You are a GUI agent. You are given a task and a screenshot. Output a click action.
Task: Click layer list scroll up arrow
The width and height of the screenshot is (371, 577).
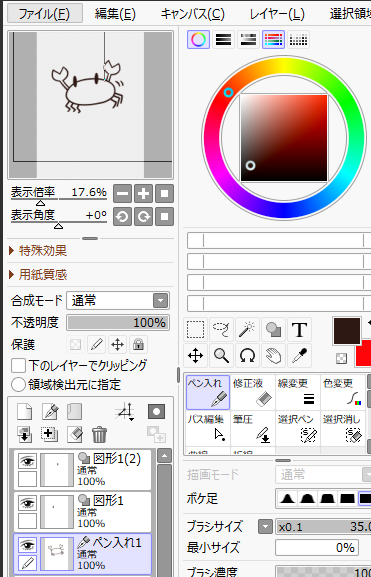(x=164, y=456)
